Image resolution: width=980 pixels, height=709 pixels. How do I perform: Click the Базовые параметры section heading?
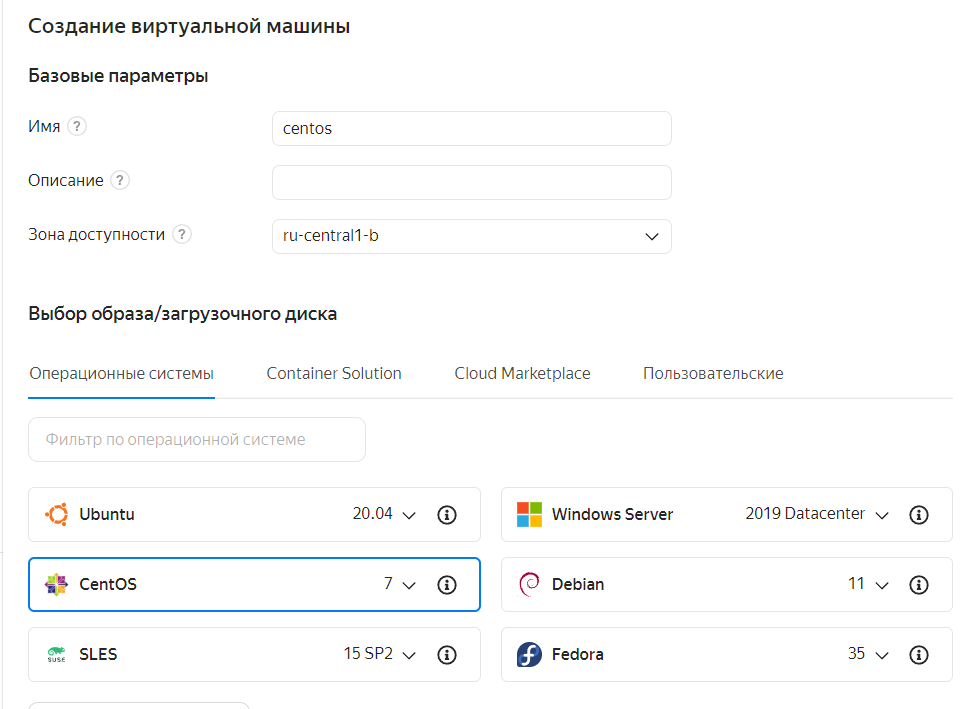point(118,76)
